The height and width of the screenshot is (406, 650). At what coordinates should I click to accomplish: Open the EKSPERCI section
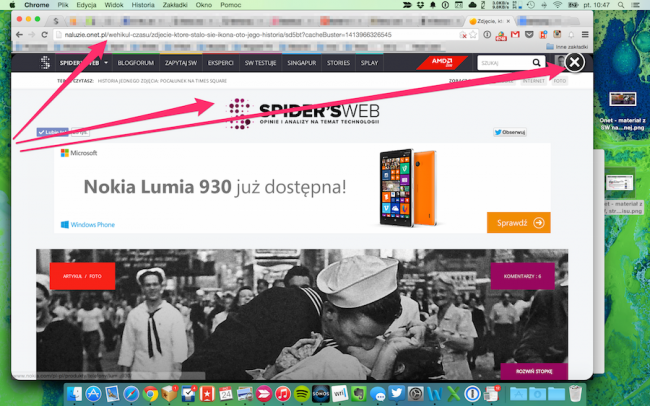coord(221,63)
